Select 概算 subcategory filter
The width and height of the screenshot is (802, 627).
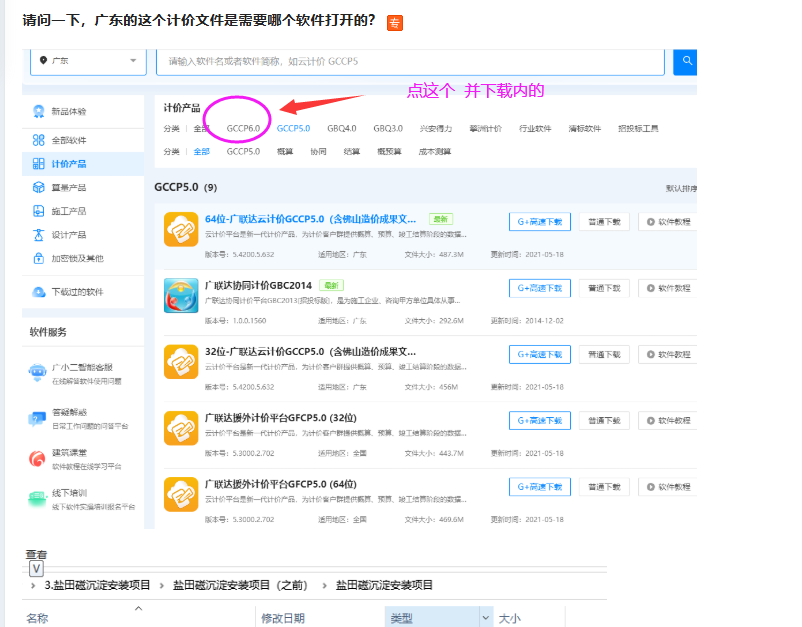(x=285, y=151)
